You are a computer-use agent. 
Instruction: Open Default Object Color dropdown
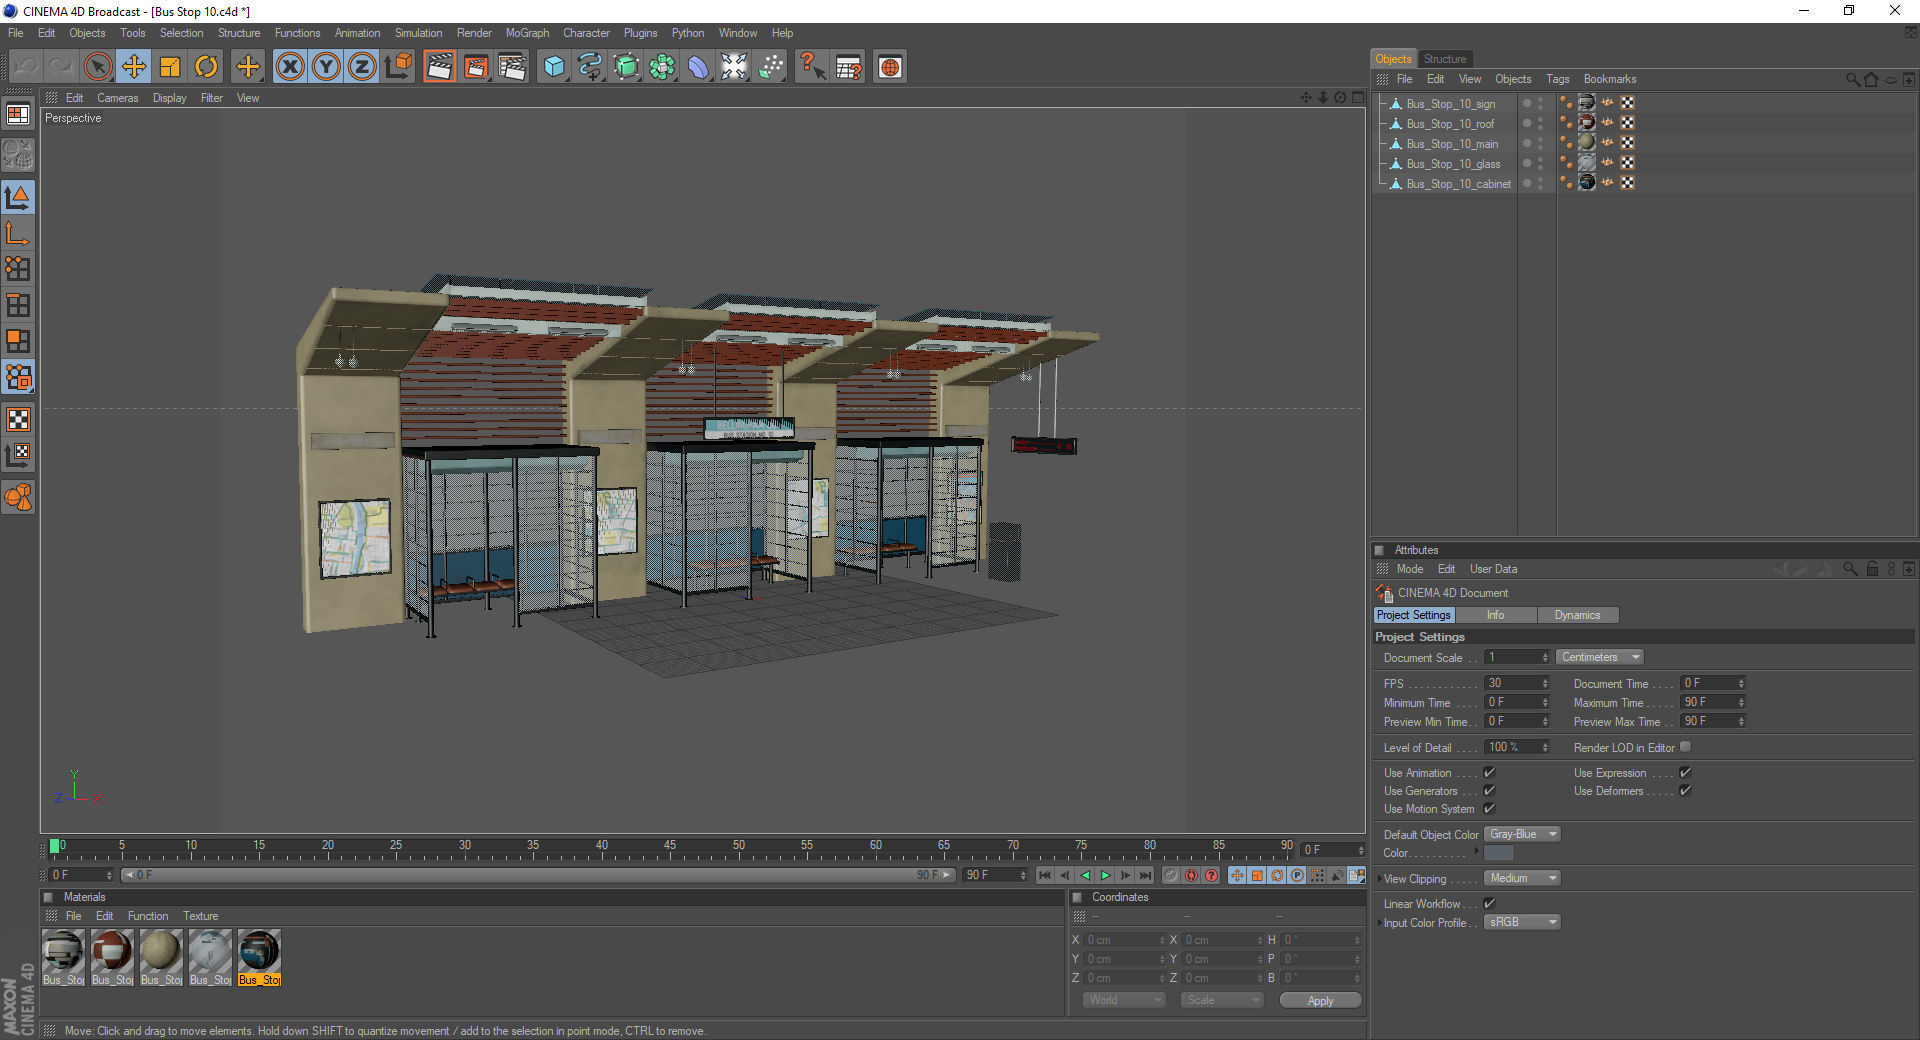pyautogui.click(x=1522, y=834)
